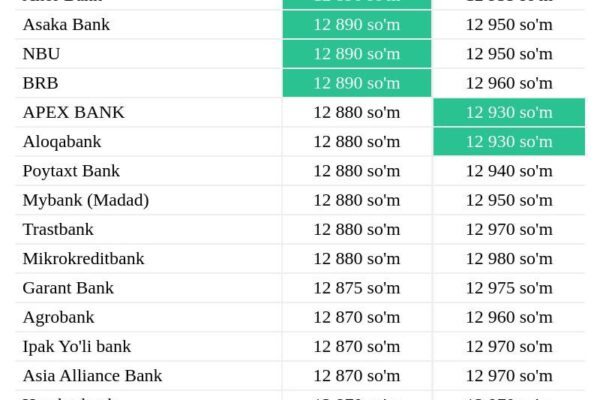Click Mybank (Madad) name
Screen dimensions: 600x400
tap(86, 200)
